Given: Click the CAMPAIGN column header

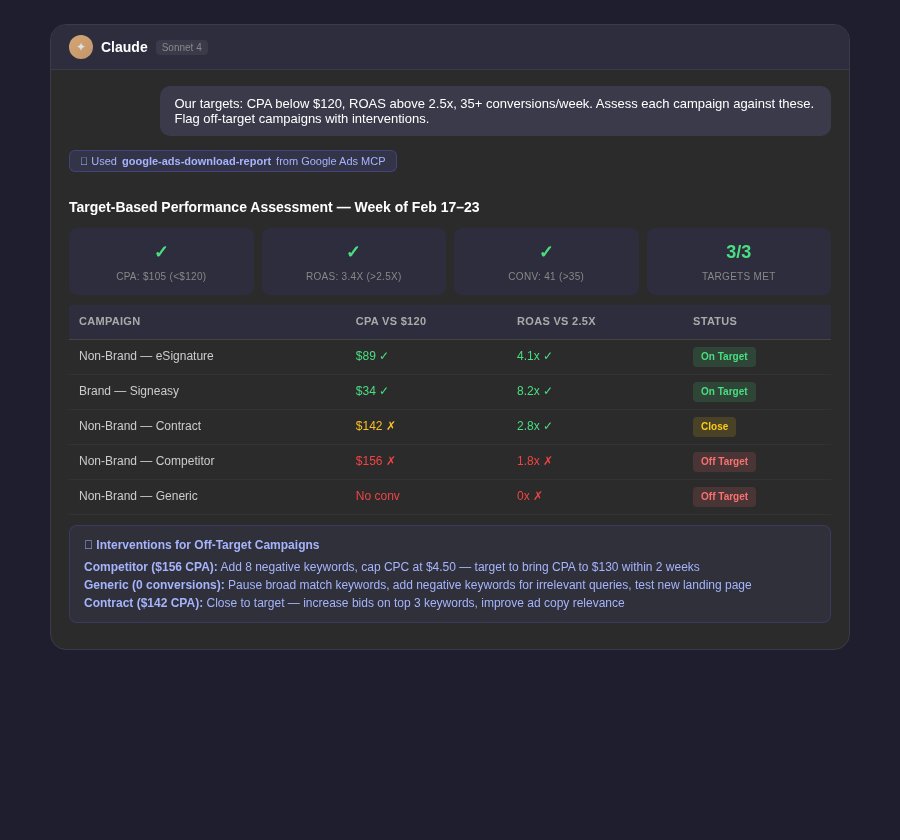Looking at the screenshot, I should point(110,322).
